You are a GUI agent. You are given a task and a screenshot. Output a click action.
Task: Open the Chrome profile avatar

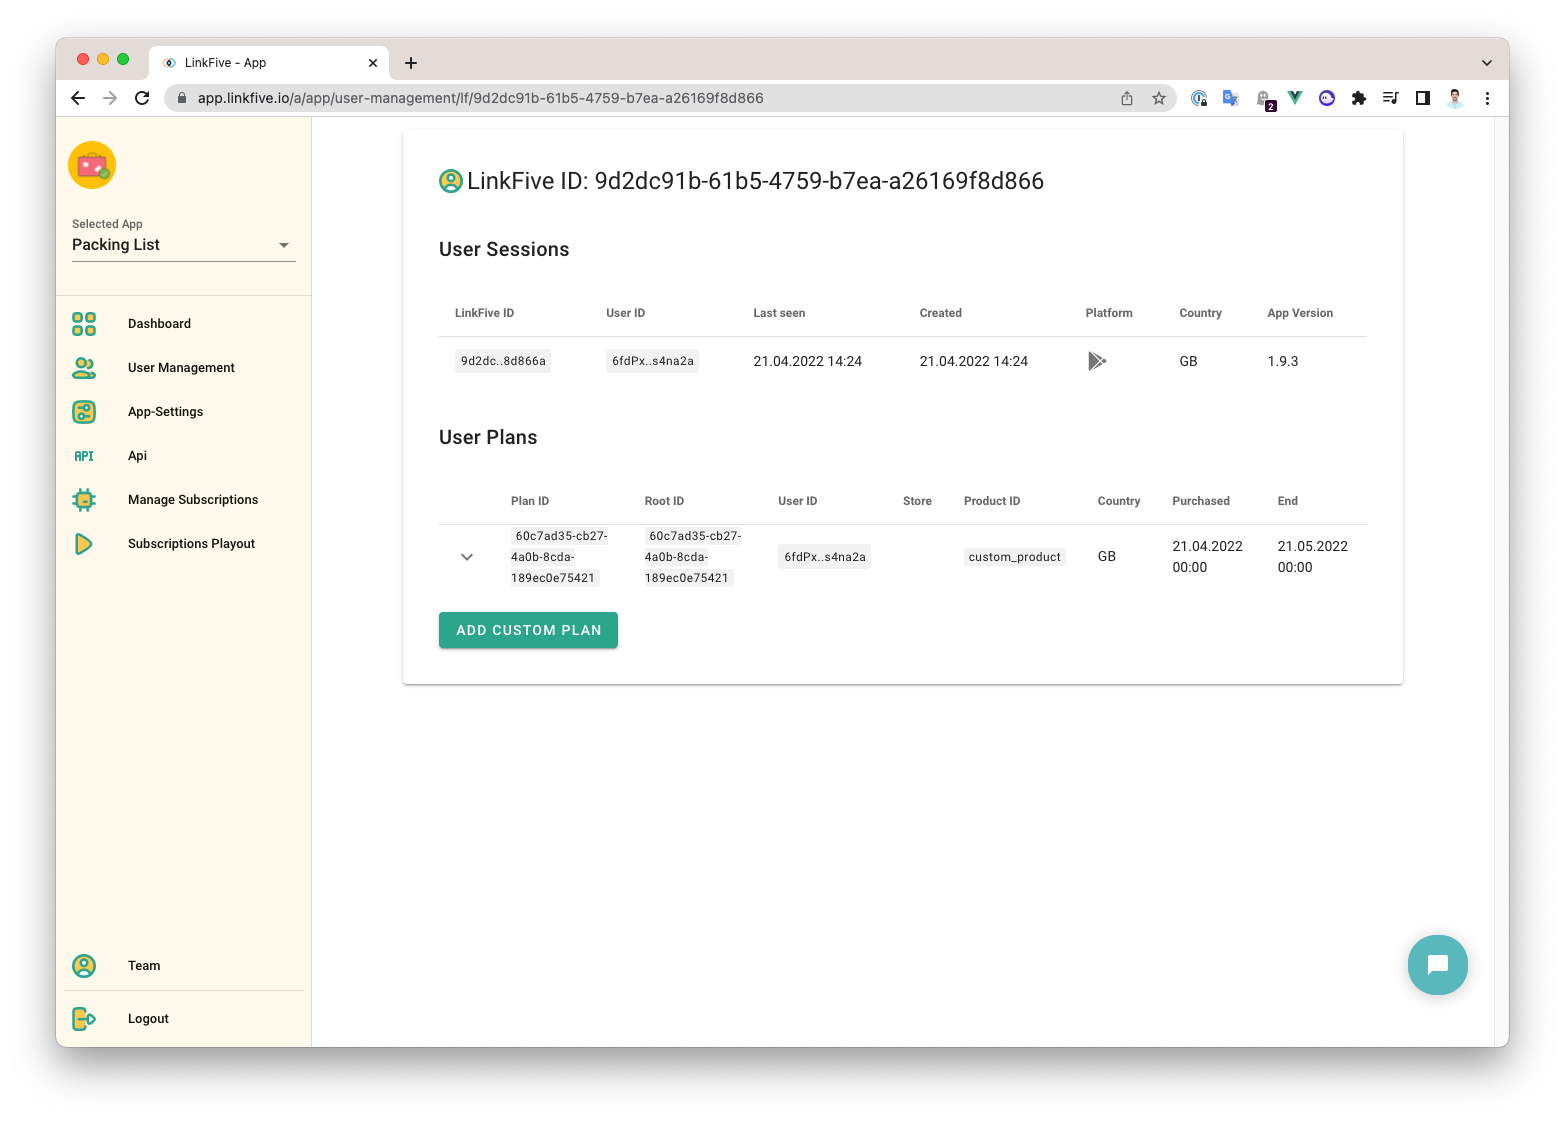pos(1455,98)
